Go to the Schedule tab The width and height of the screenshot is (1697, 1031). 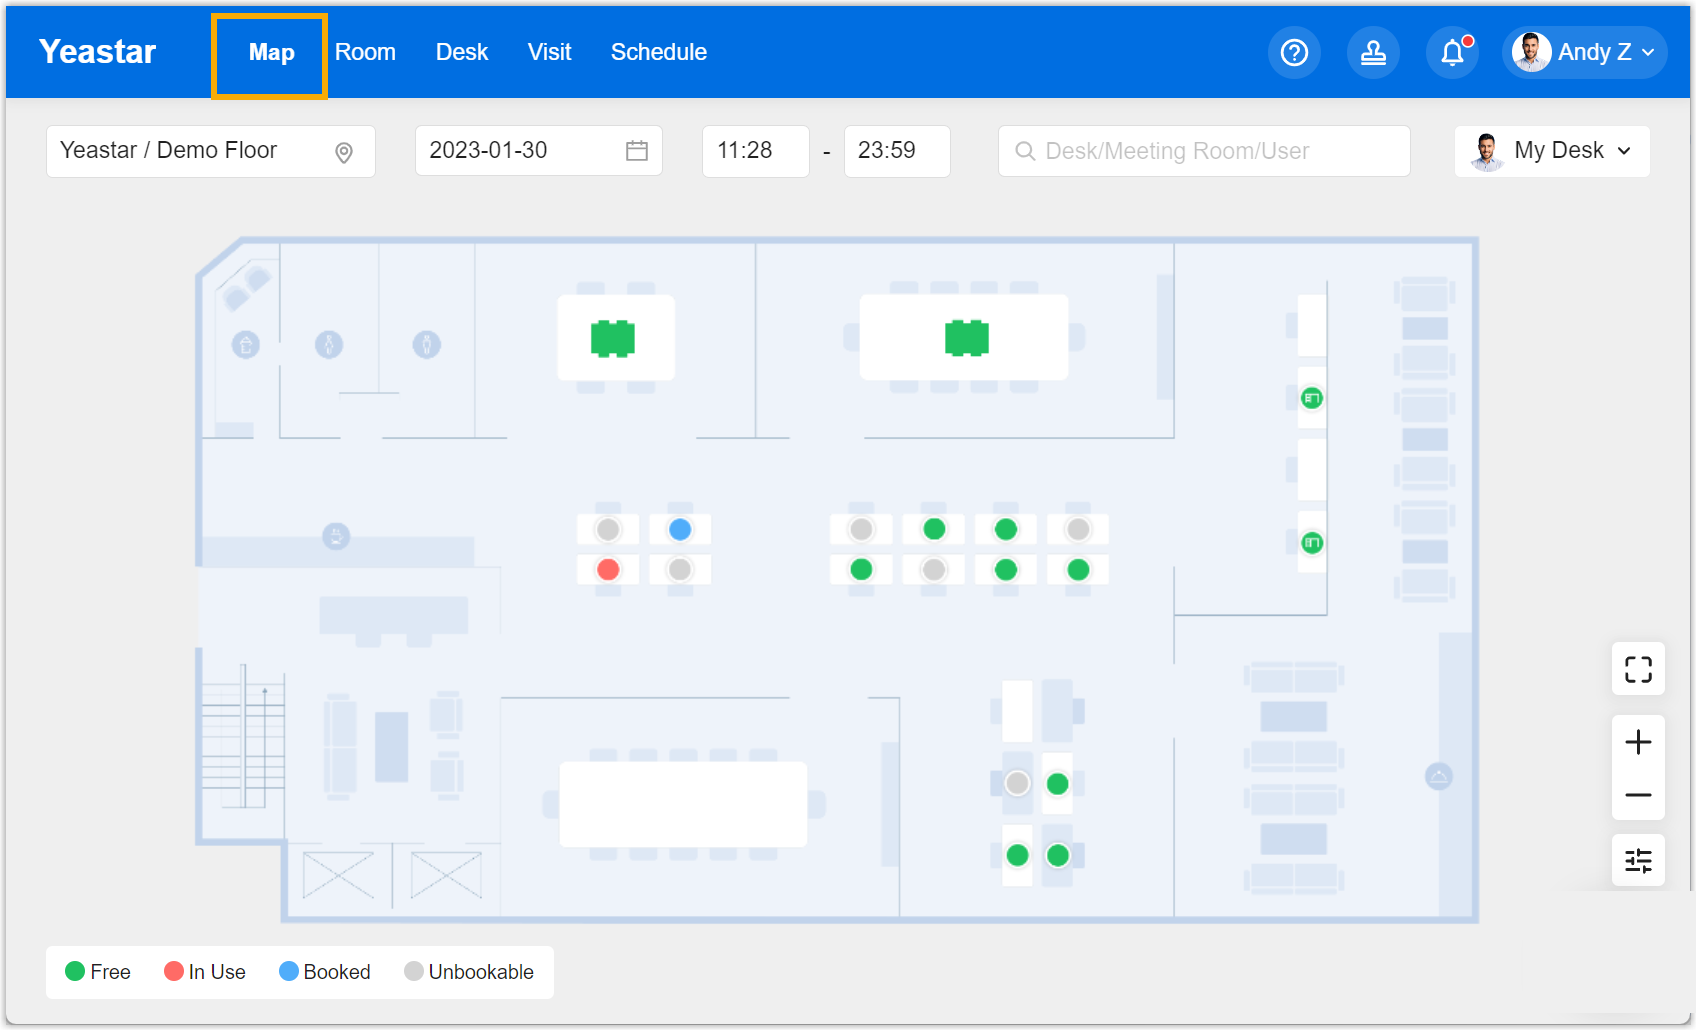659,52
